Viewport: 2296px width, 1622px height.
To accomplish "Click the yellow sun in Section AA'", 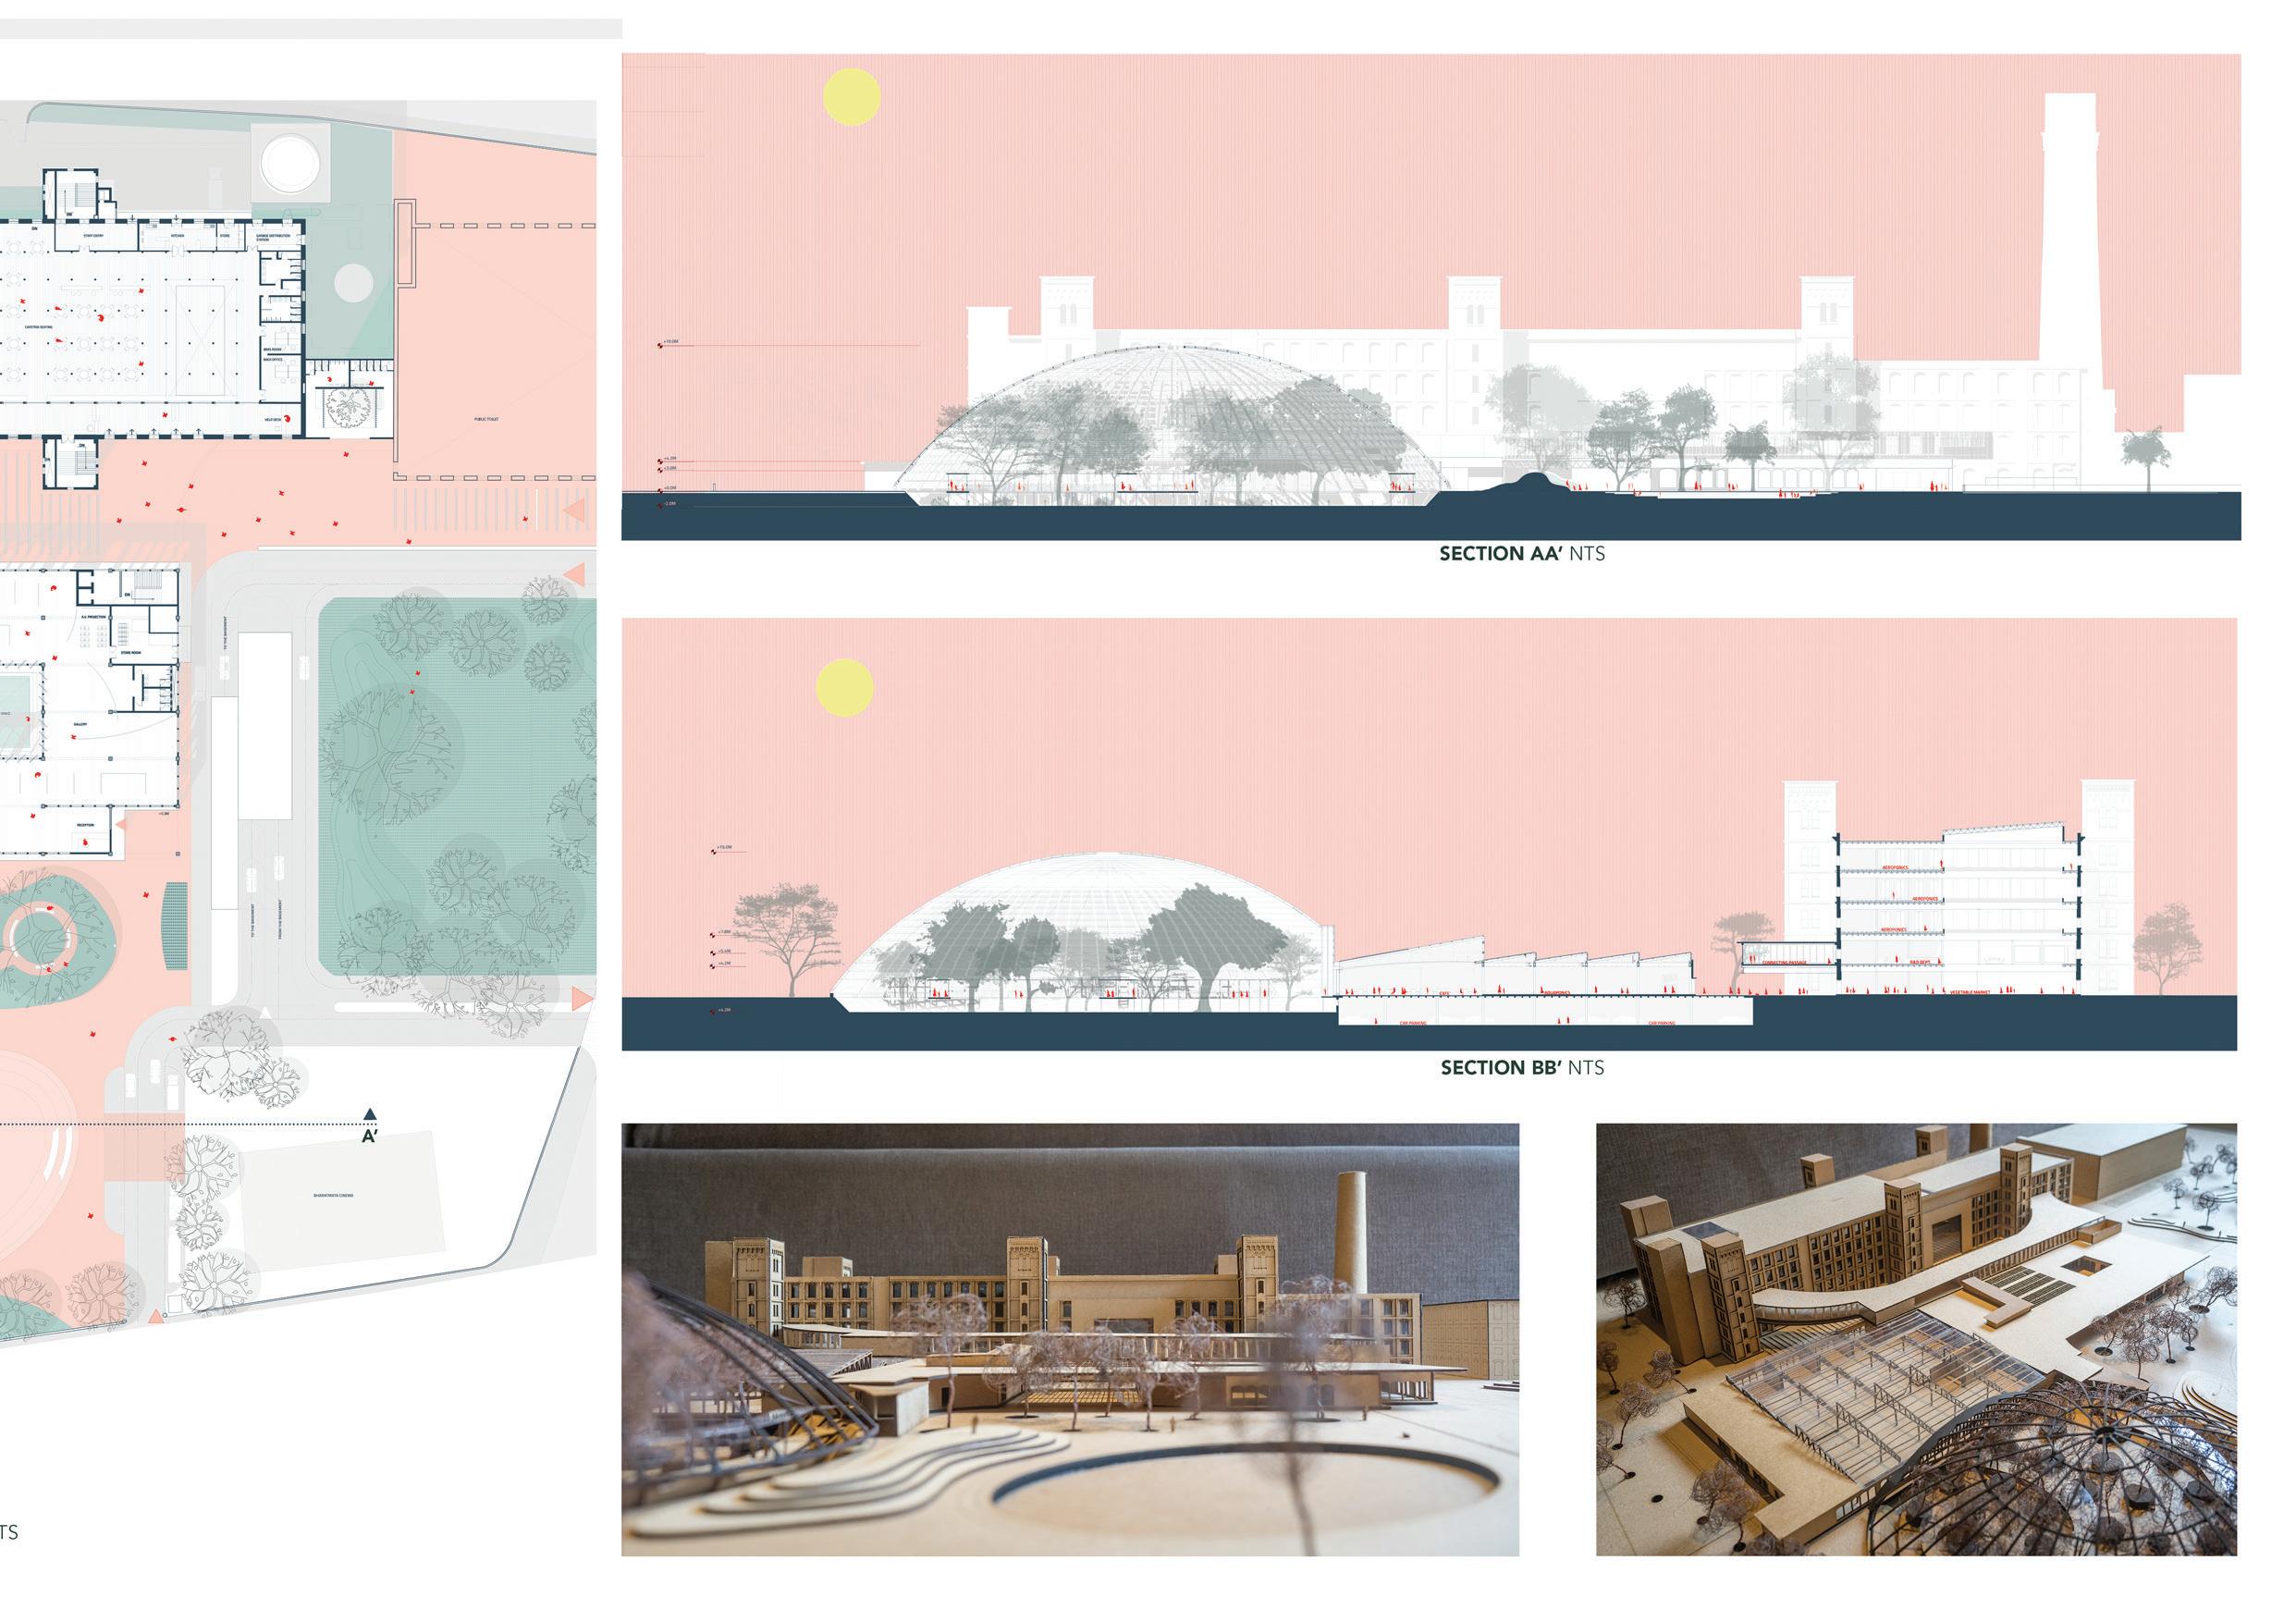I will [851, 97].
